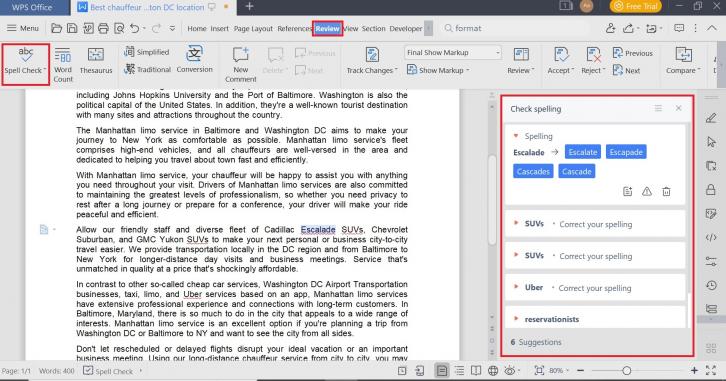726x381 pixels.
Task: Replace with suggestion Escalate
Action: point(583,152)
